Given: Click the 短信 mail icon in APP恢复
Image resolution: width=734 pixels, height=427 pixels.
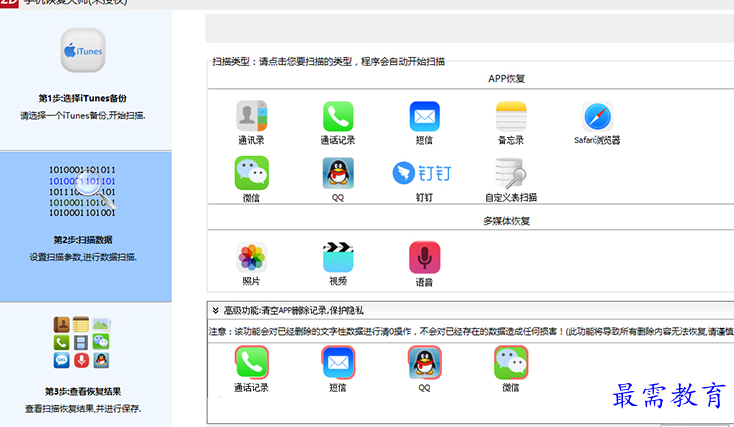Looking at the screenshot, I should click(425, 116).
